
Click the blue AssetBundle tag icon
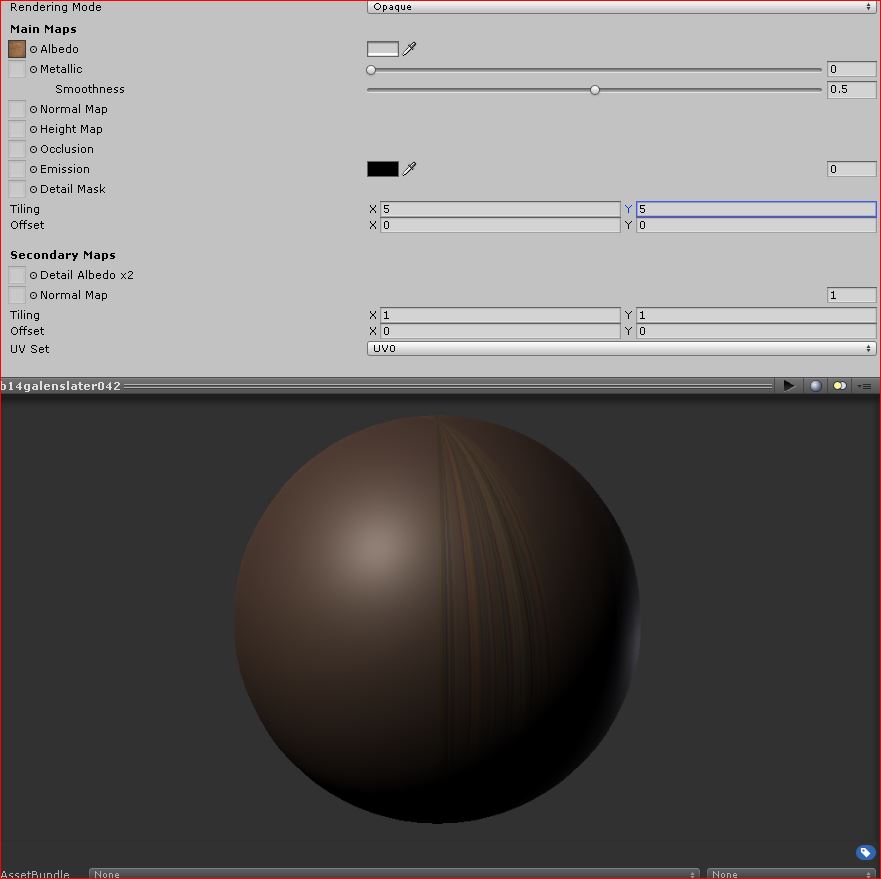(864, 852)
